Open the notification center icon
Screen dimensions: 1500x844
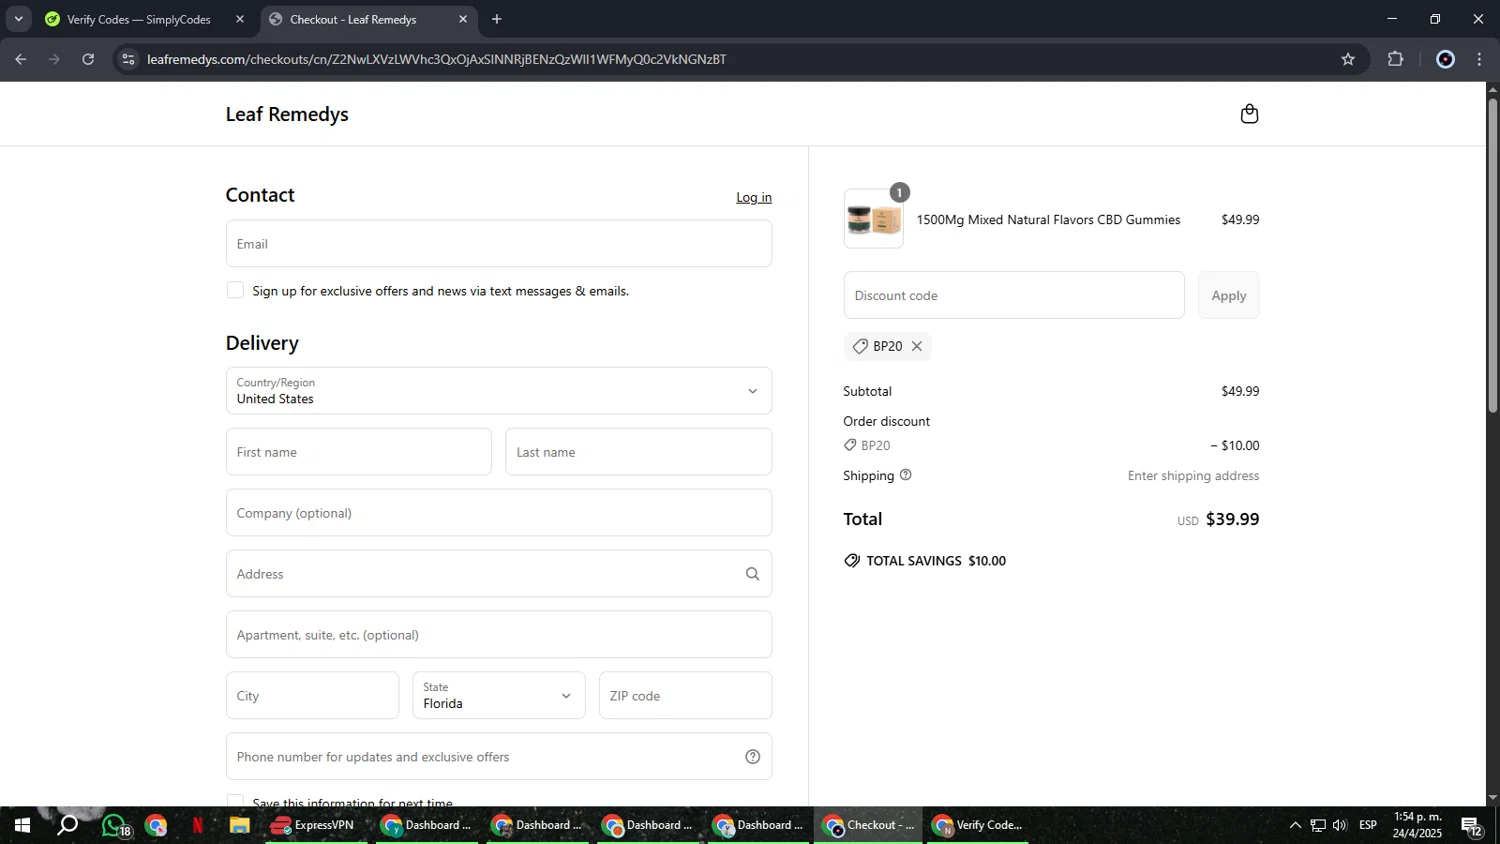[x=1472, y=826]
